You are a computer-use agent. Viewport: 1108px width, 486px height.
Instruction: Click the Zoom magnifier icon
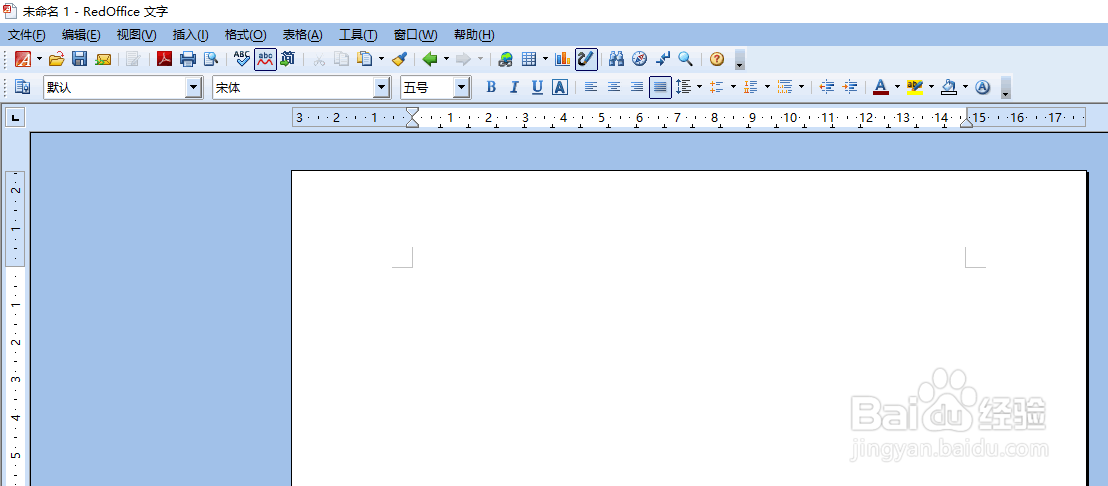[685, 59]
